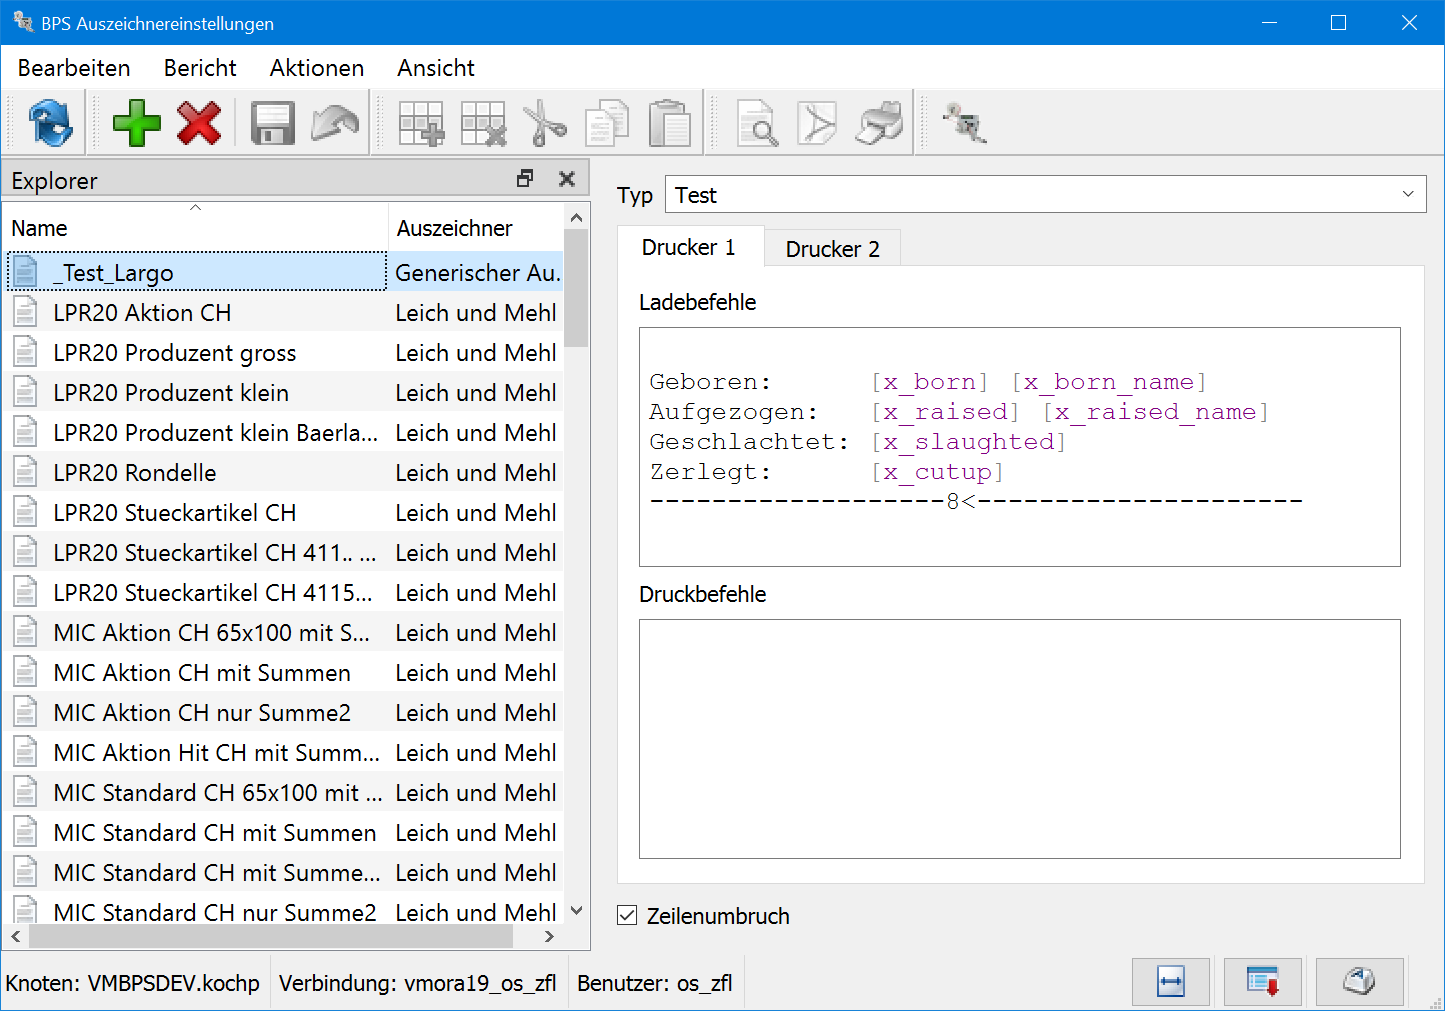1445x1011 pixels.
Task: Click the scissors cut icon
Action: [545, 124]
